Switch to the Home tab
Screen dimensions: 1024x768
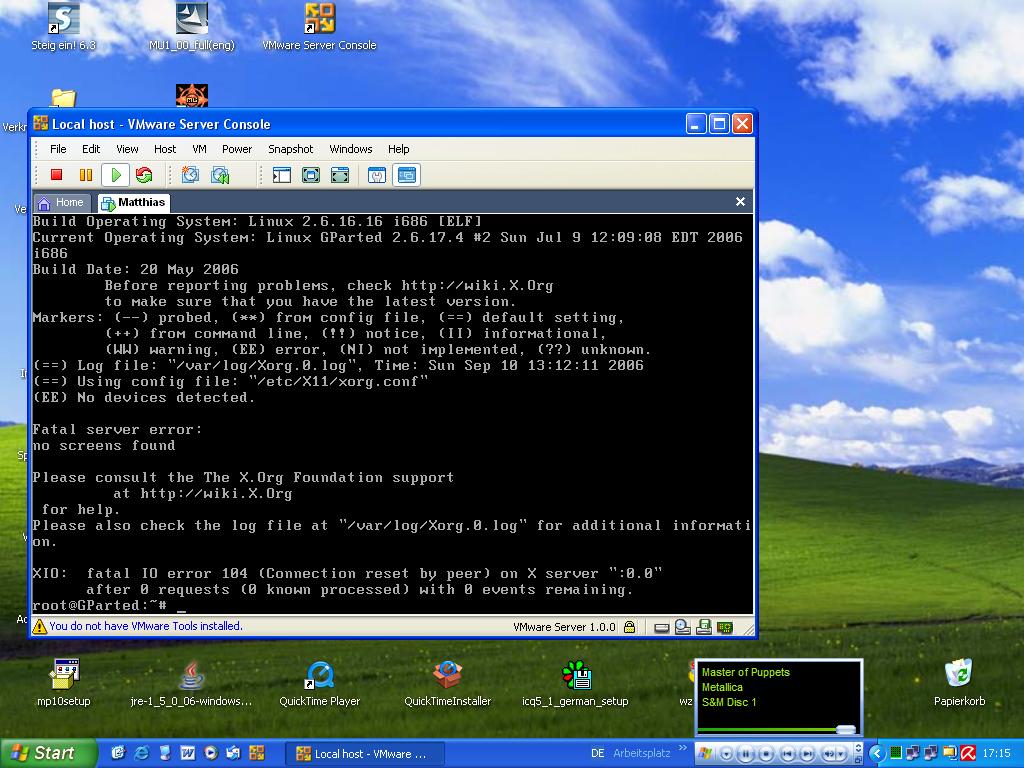61,202
